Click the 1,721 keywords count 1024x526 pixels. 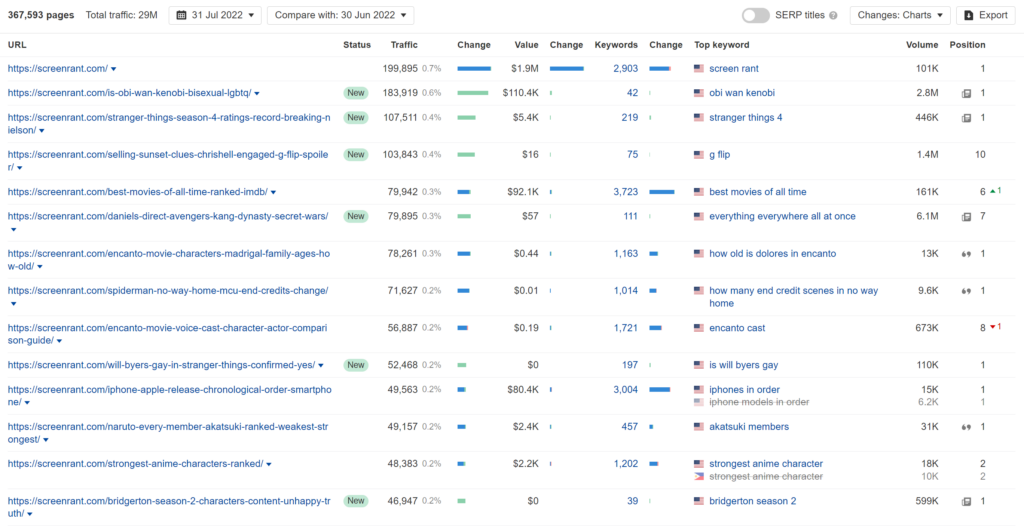(626, 328)
